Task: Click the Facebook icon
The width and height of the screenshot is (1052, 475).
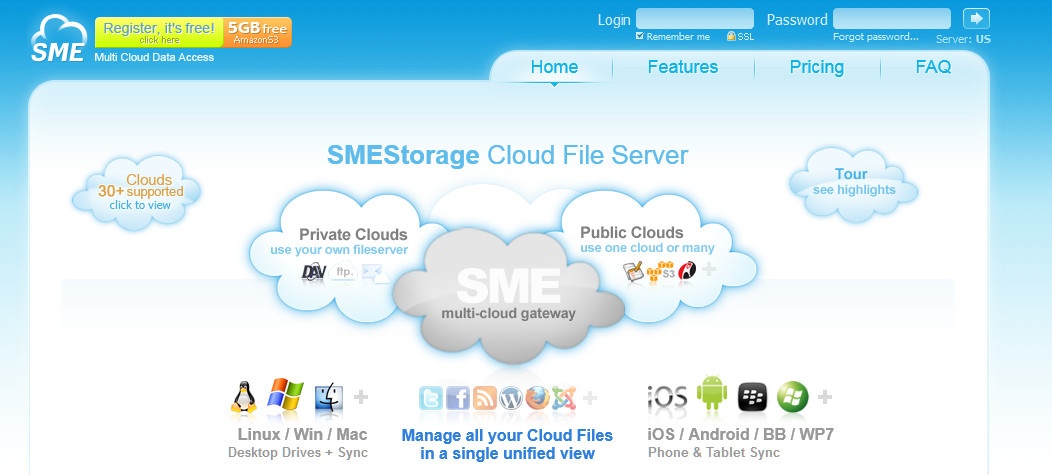Action: click(x=458, y=398)
